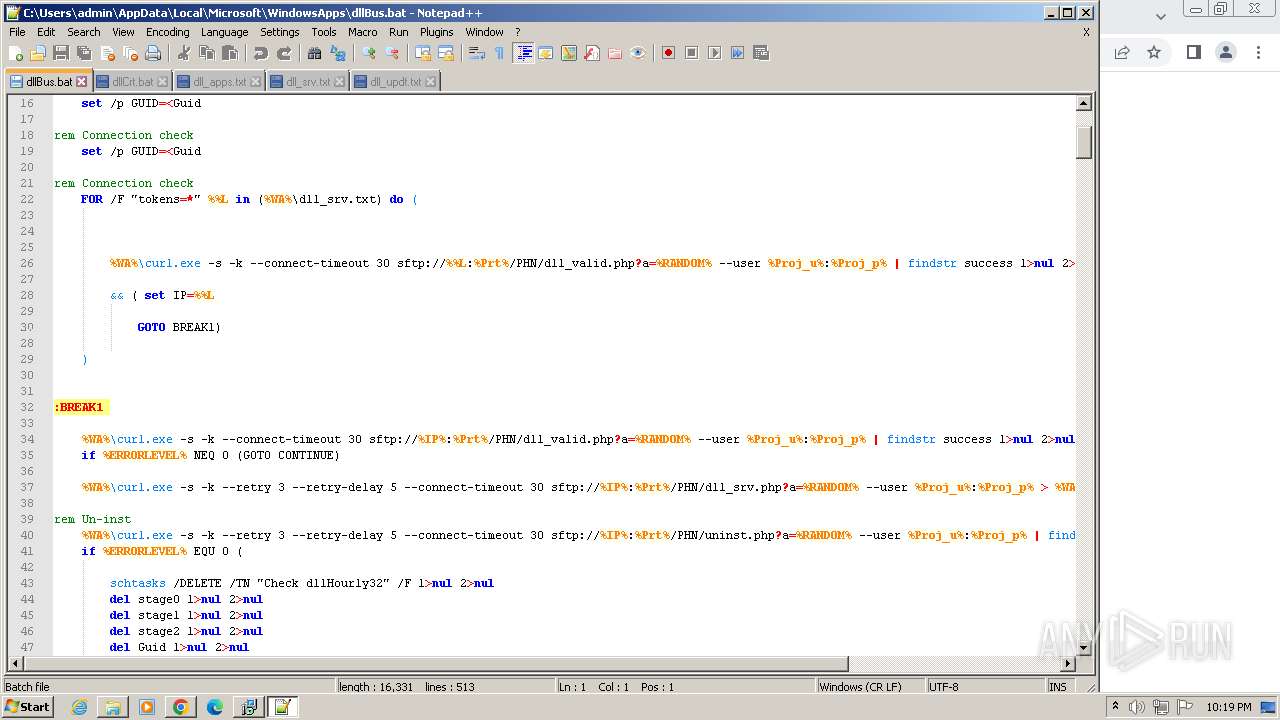Undo the last edit with the Undo arrow
This screenshot has height=720, width=1280.
click(261, 53)
